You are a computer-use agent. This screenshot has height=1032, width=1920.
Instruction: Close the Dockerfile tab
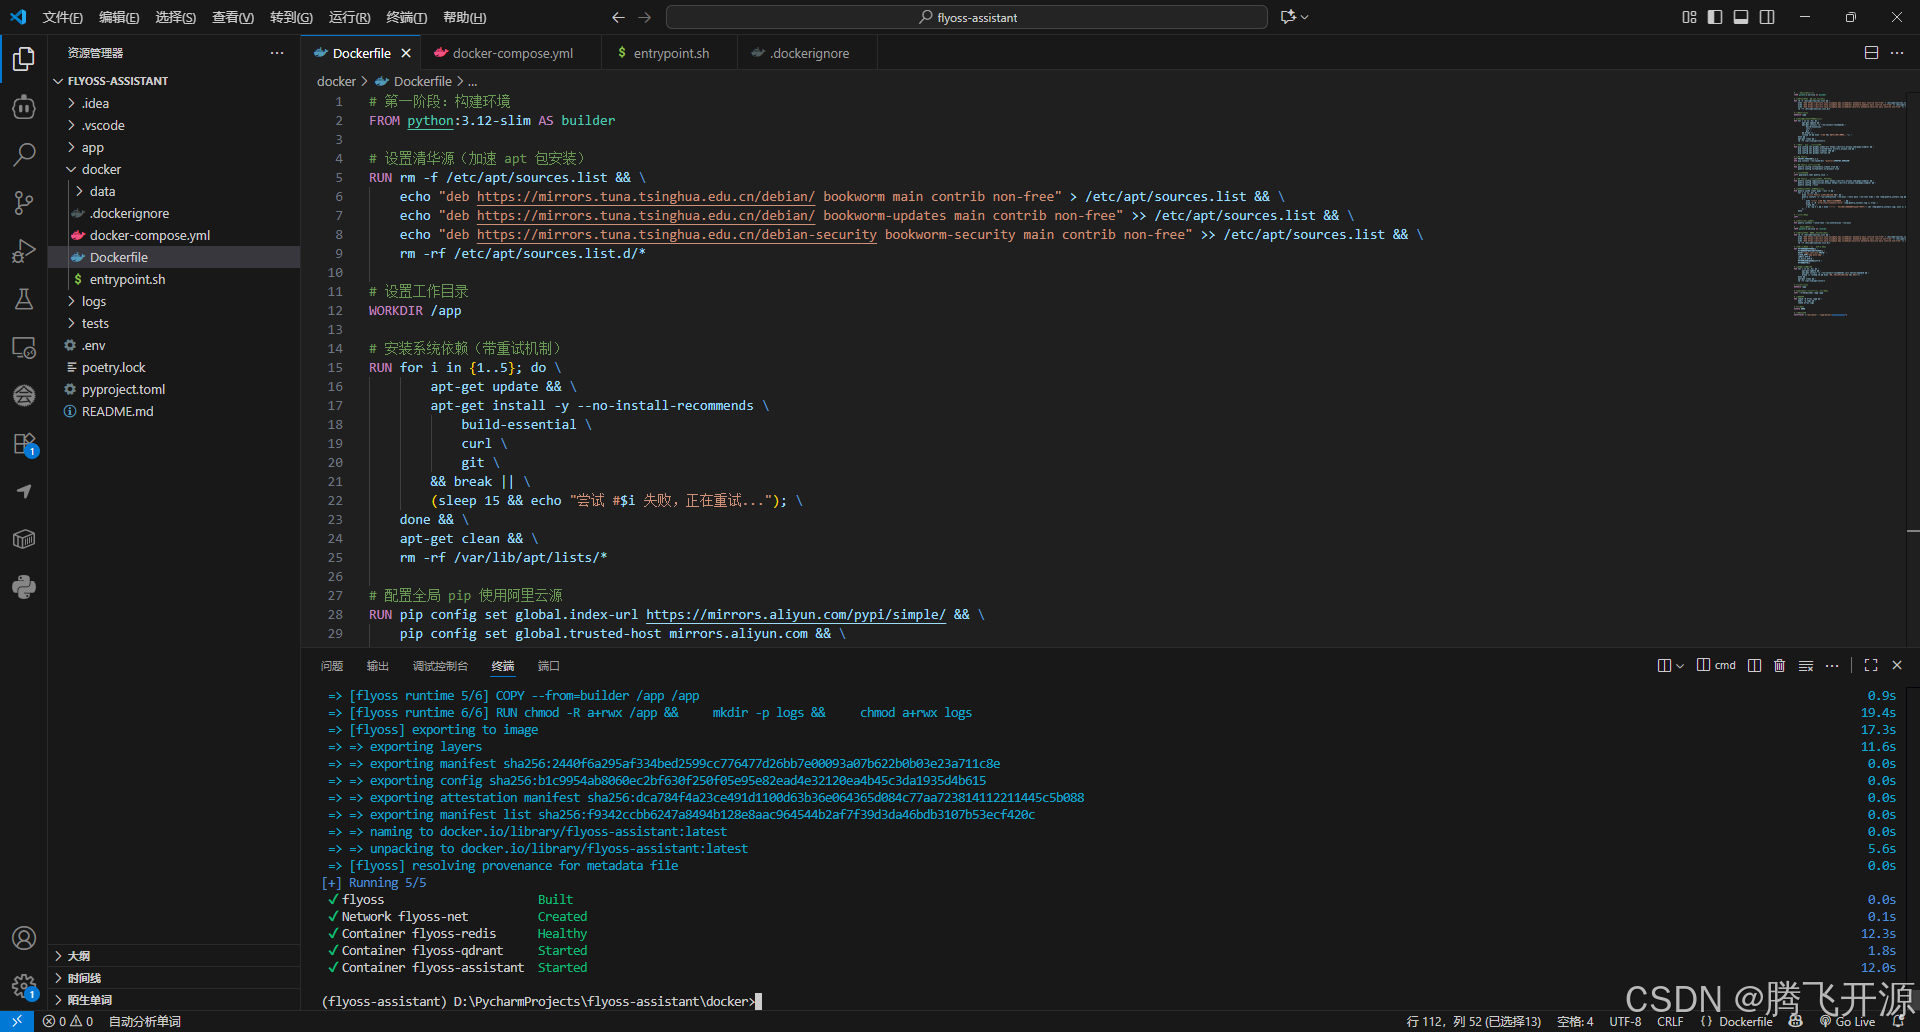405,53
